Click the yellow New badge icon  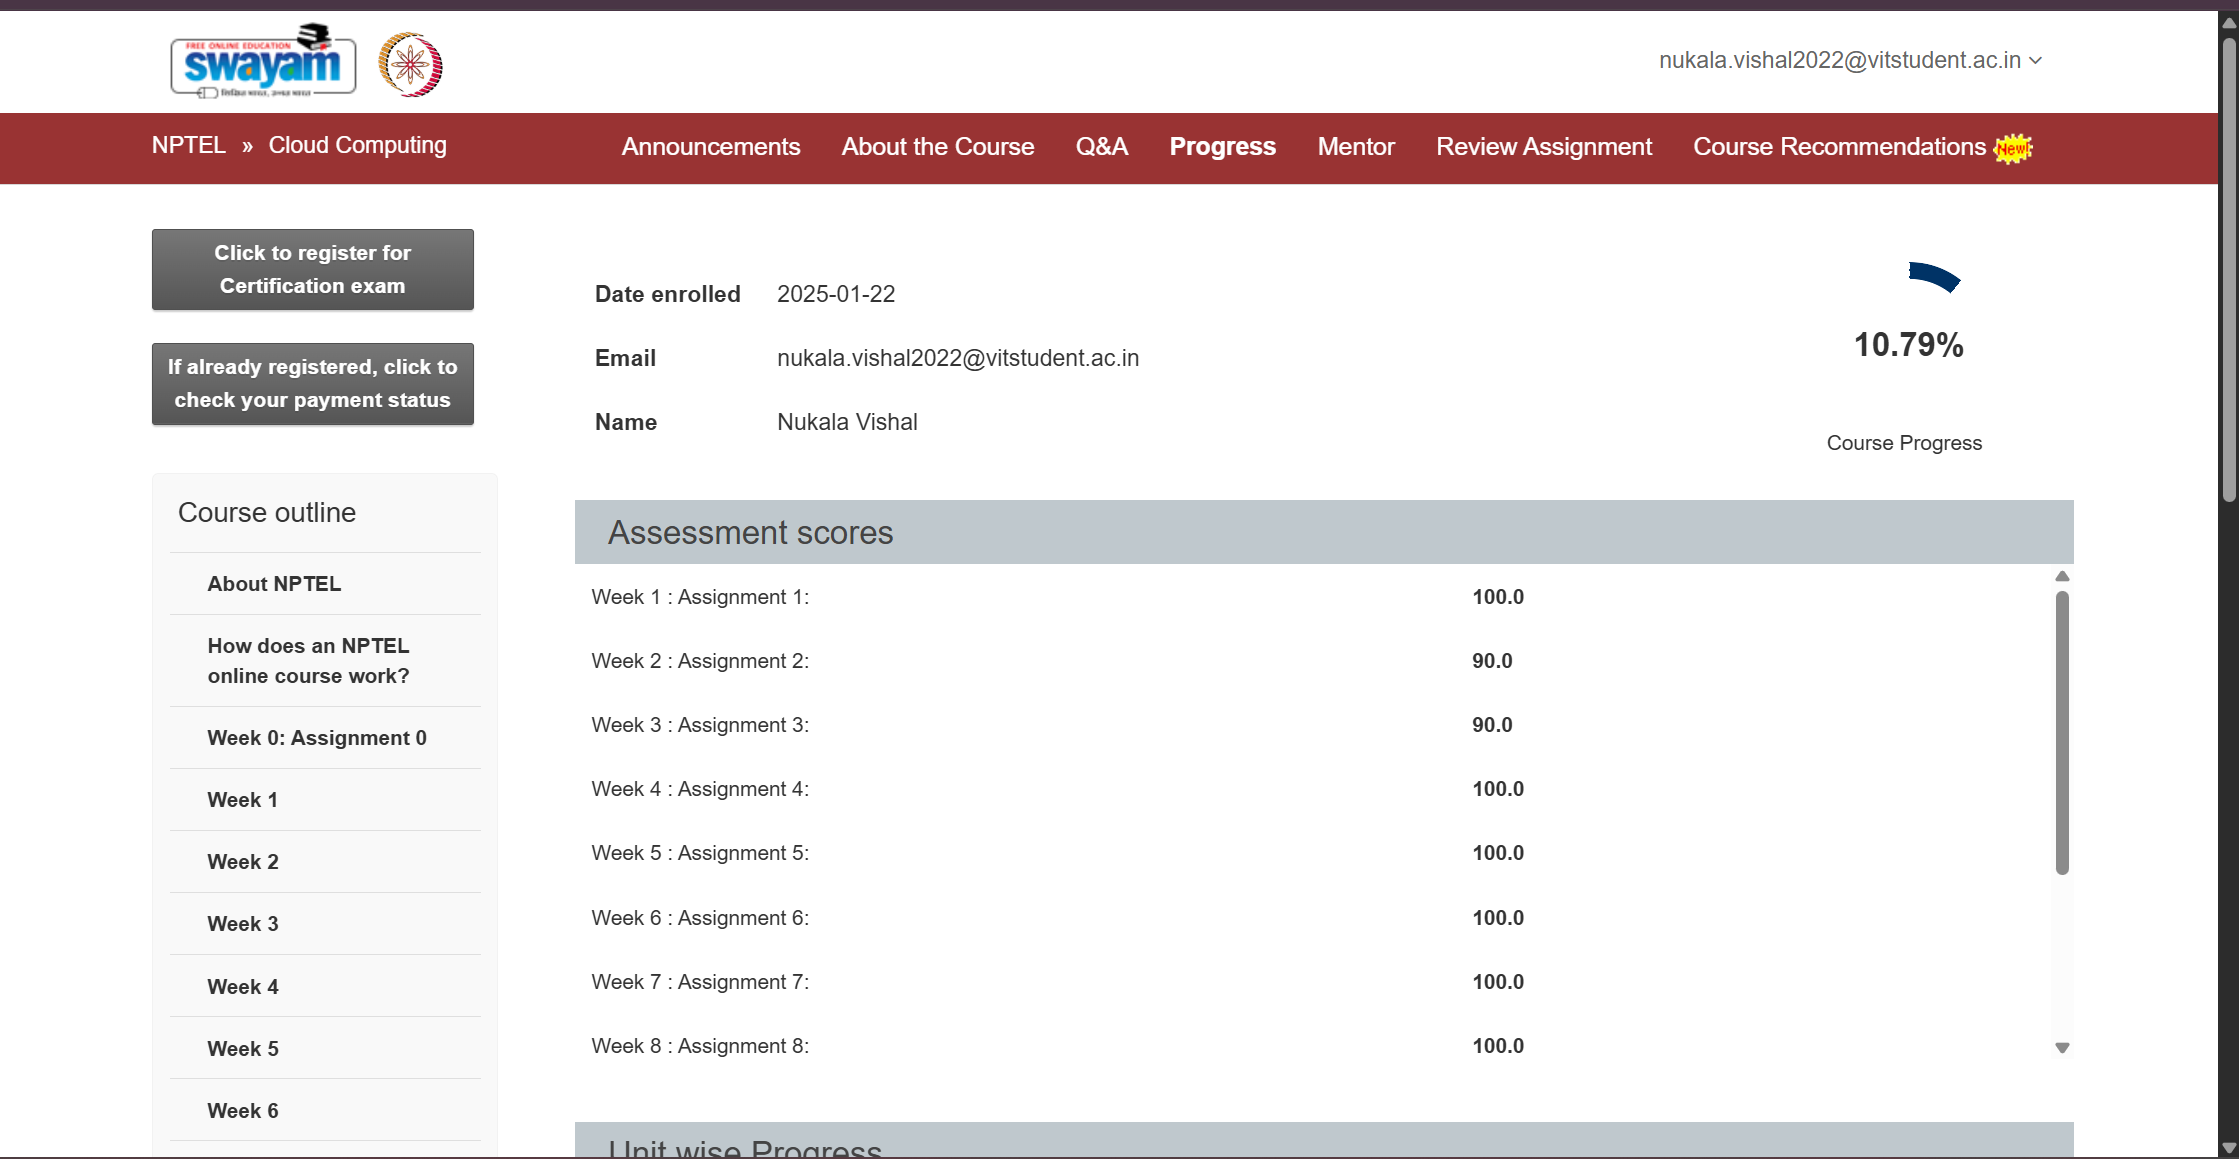(2012, 148)
